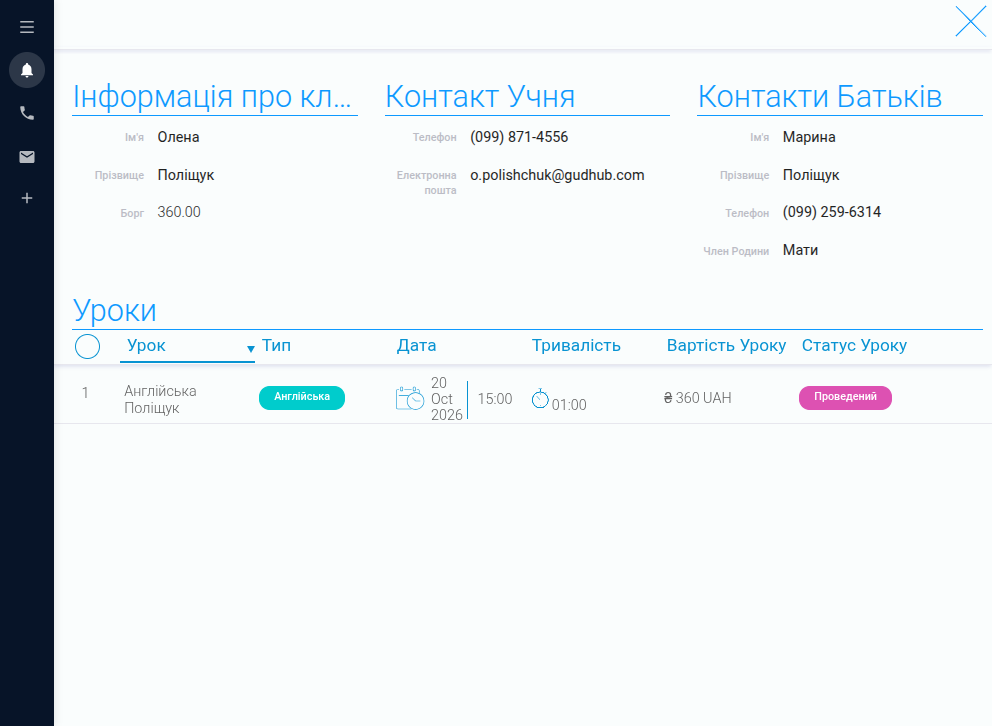Click parent name Марина

pyautogui.click(x=809, y=137)
